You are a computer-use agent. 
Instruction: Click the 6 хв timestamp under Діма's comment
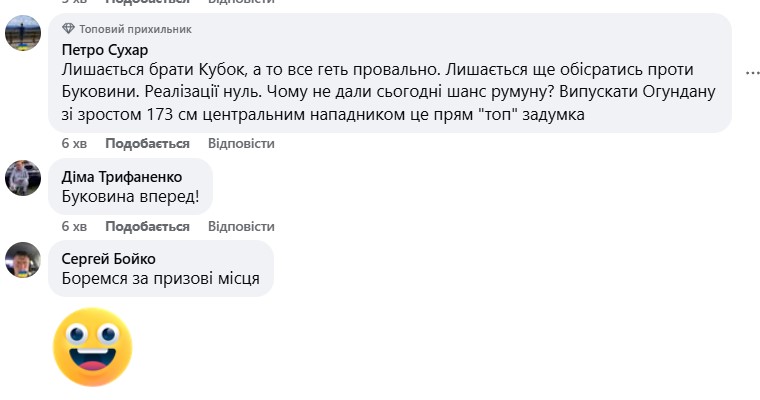[73, 226]
